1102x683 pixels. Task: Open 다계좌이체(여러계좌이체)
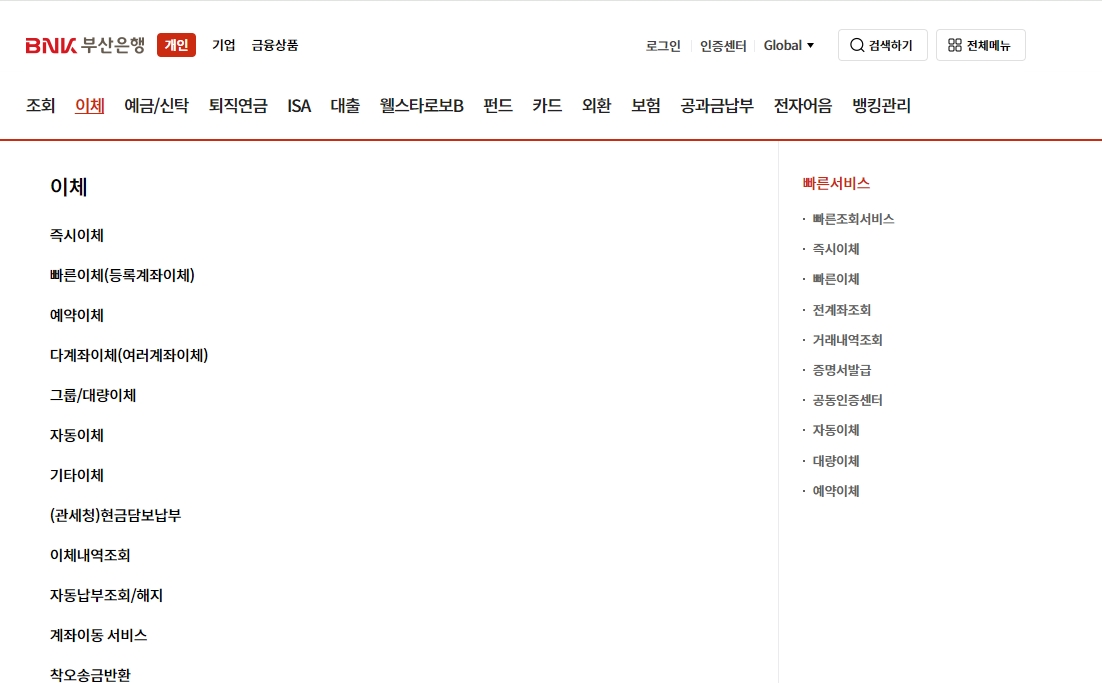point(131,355)
